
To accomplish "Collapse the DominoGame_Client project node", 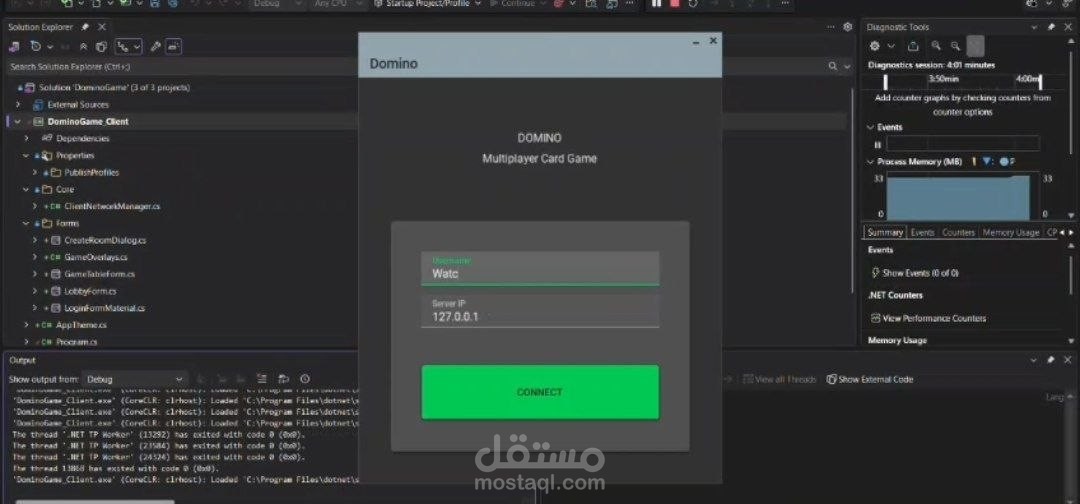I will click(18, 122).
